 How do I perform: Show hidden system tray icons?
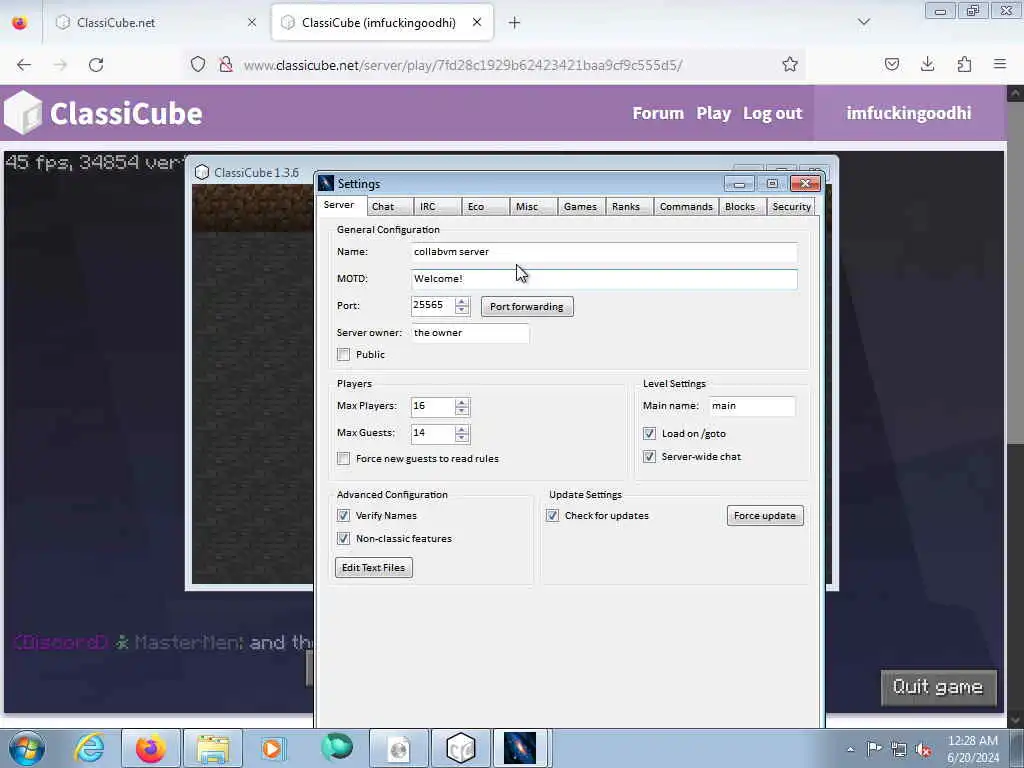(850, 749)
